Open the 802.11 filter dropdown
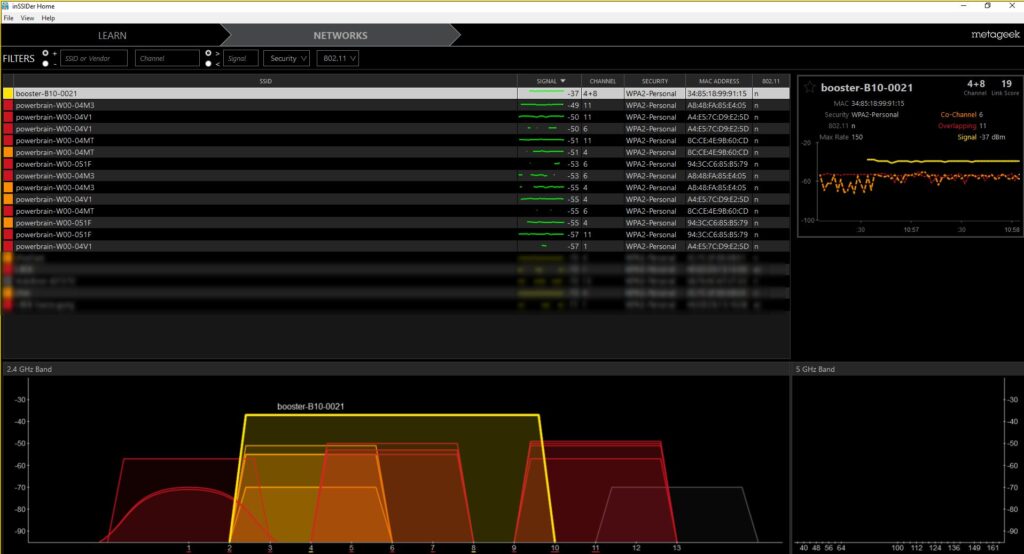This screenshot has height=554, width=1024. [x=338, y=58]
